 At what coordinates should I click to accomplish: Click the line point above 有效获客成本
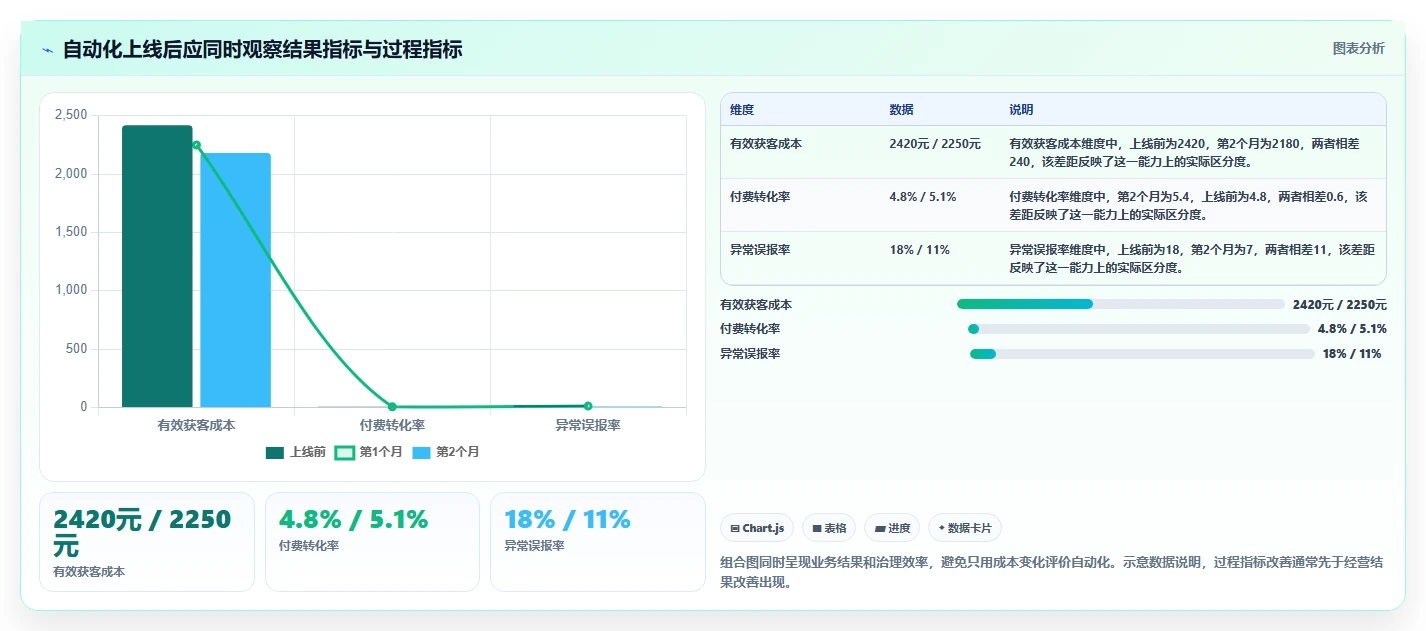click(196, 145)
